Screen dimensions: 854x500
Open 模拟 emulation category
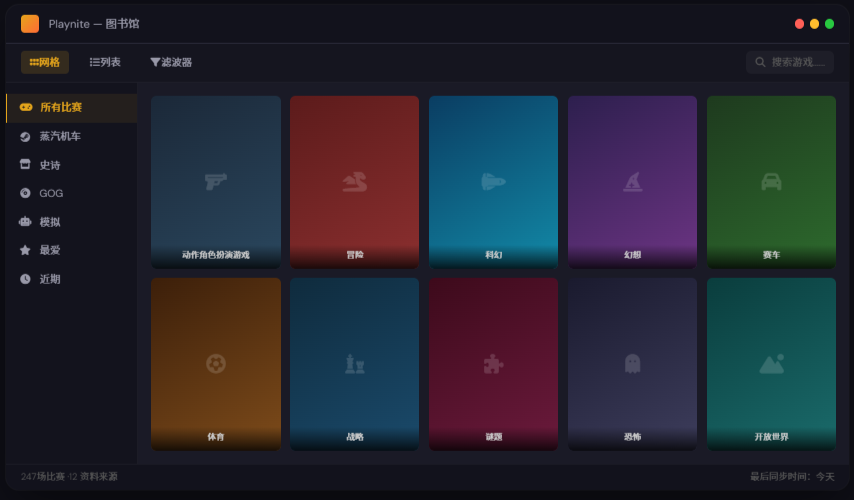pos(71,222)
